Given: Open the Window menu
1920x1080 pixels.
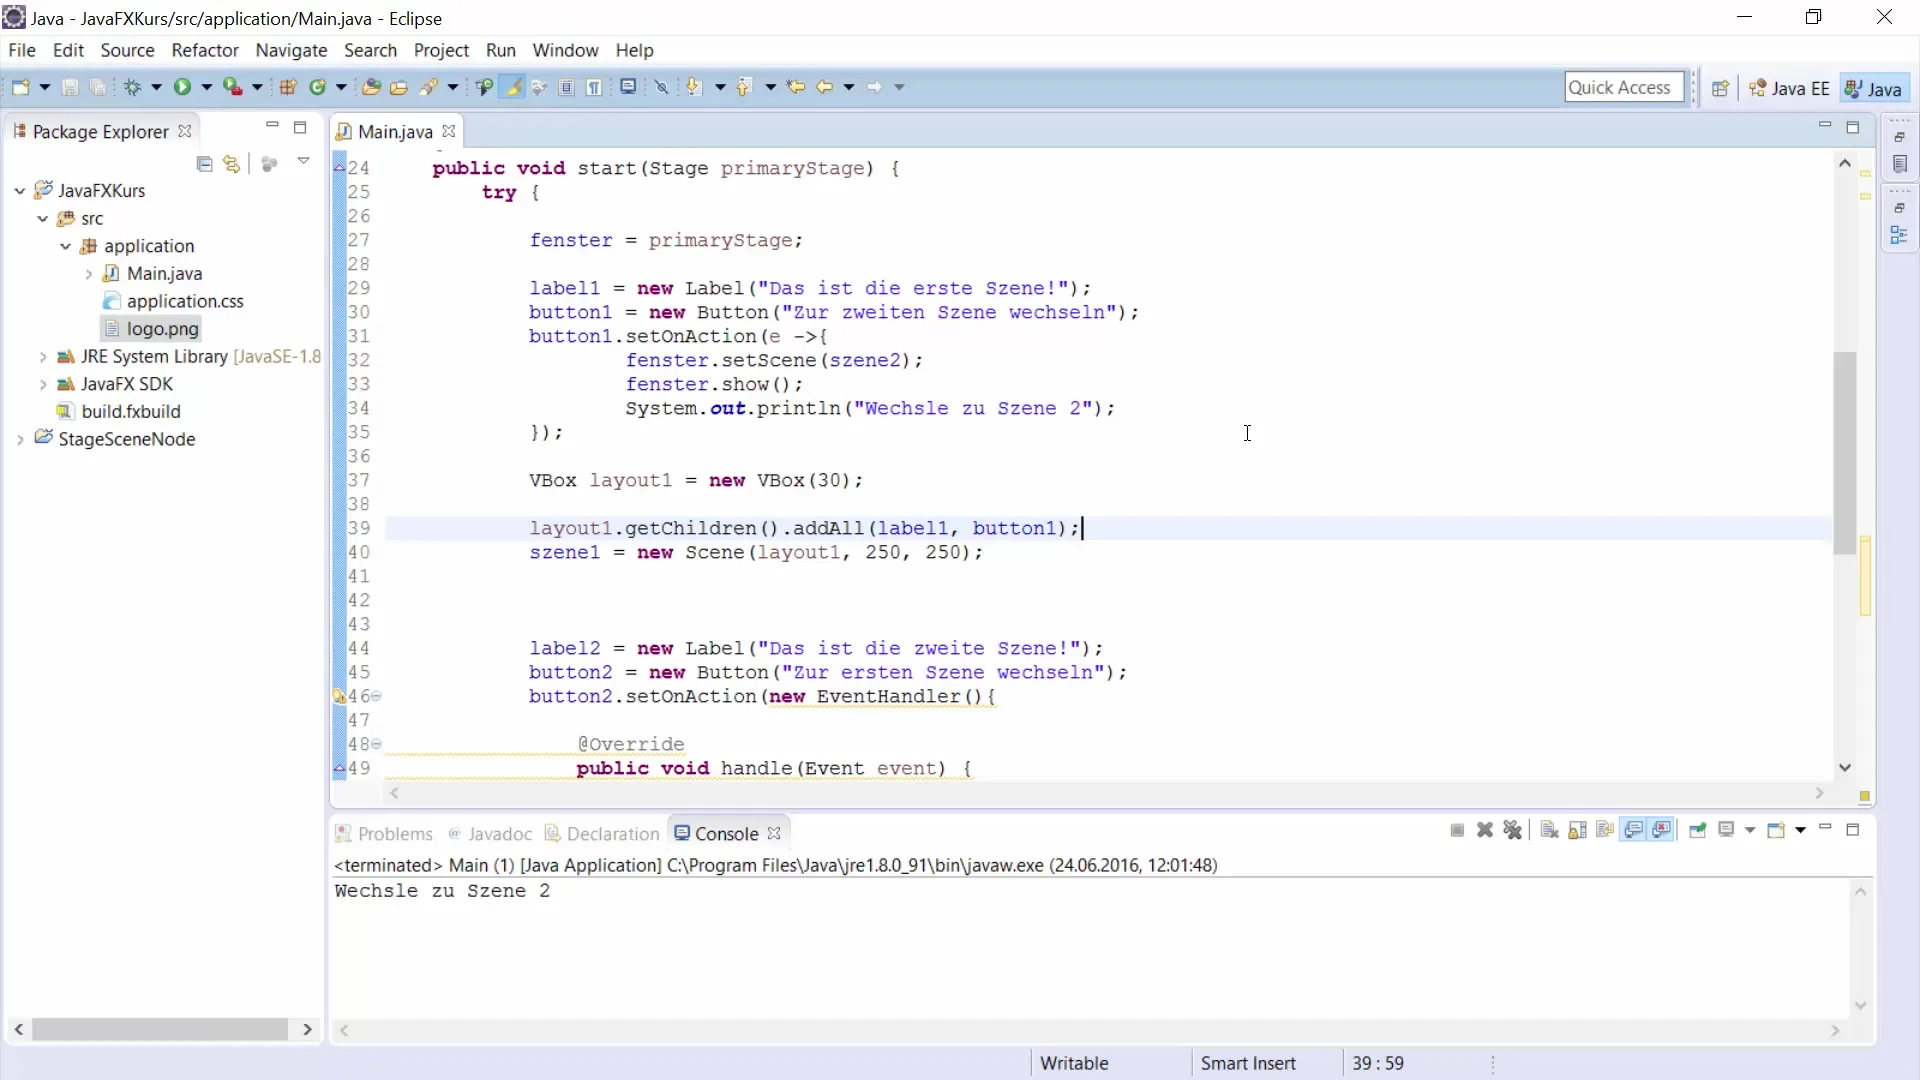Looking at the screenshot, I should pos(565,50).
